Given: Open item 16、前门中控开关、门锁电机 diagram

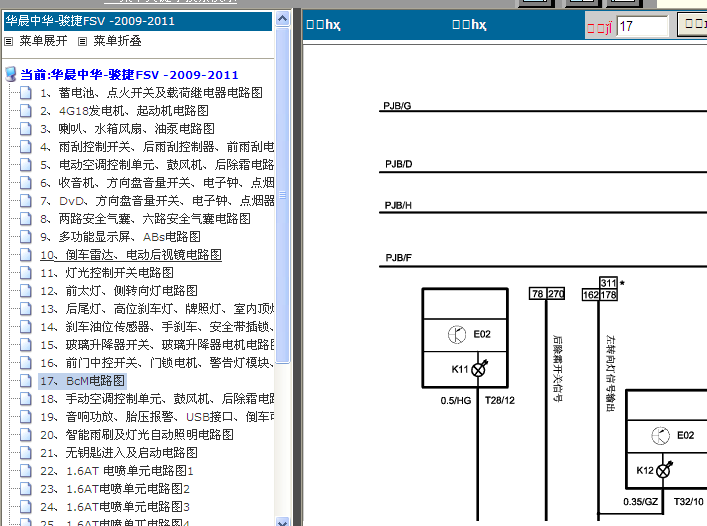Looking at the screenshot, I should tap(157, 363).
